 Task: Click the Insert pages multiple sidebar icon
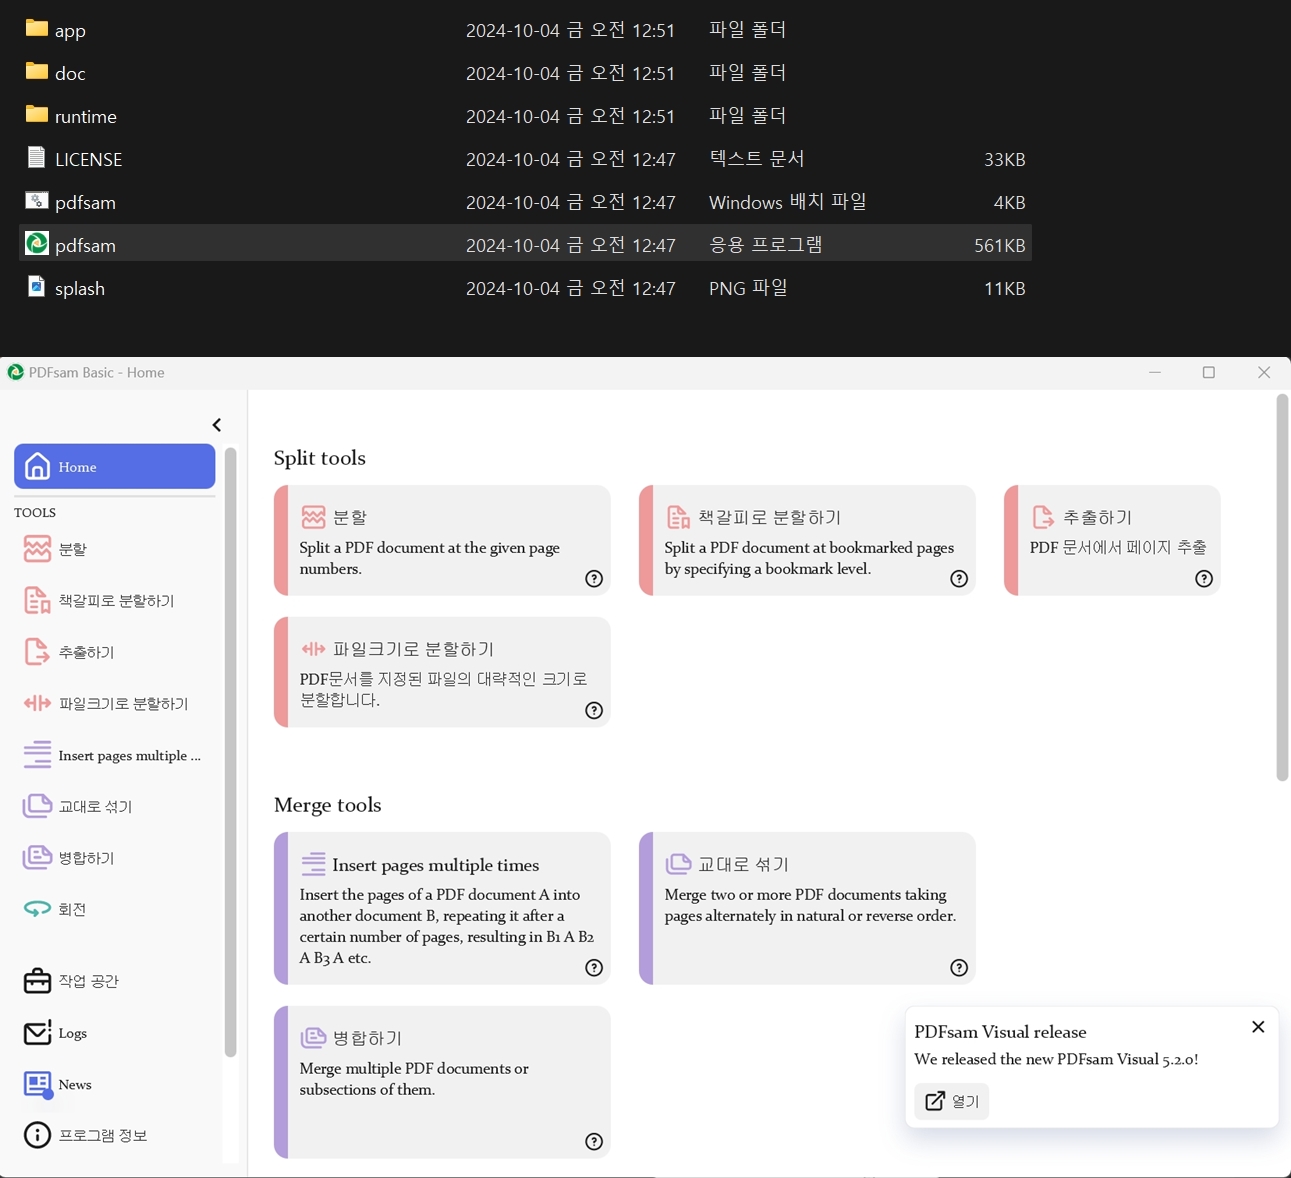[x=37, y=755]
